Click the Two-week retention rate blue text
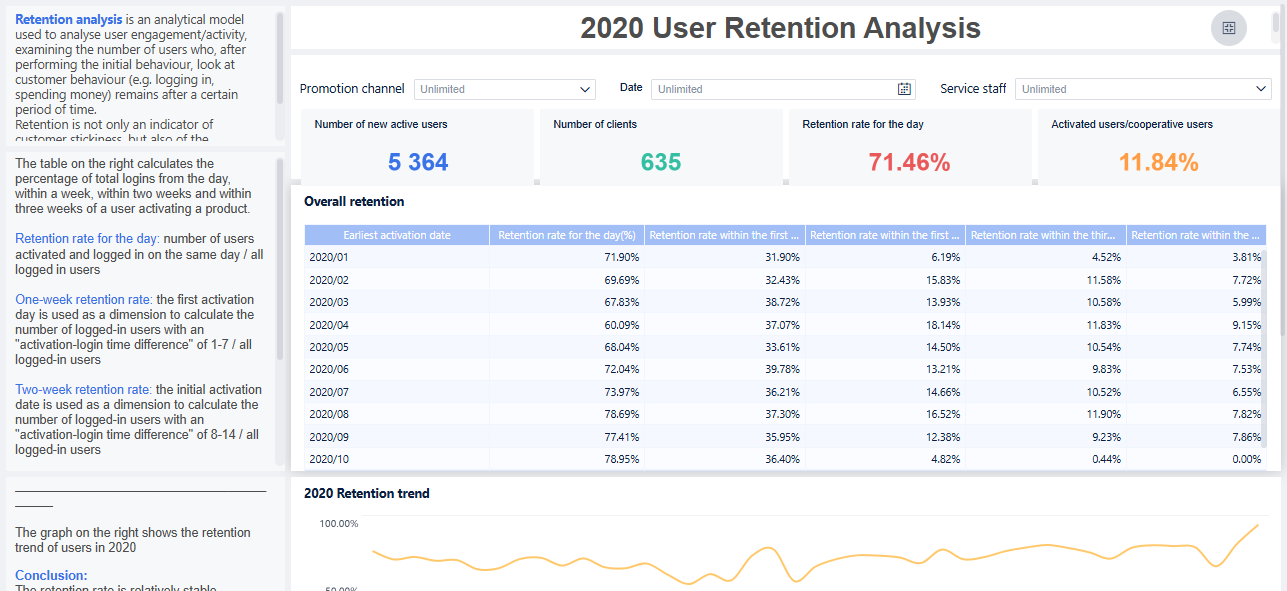The image size is (1287, 591). click(x=83, y=389)
